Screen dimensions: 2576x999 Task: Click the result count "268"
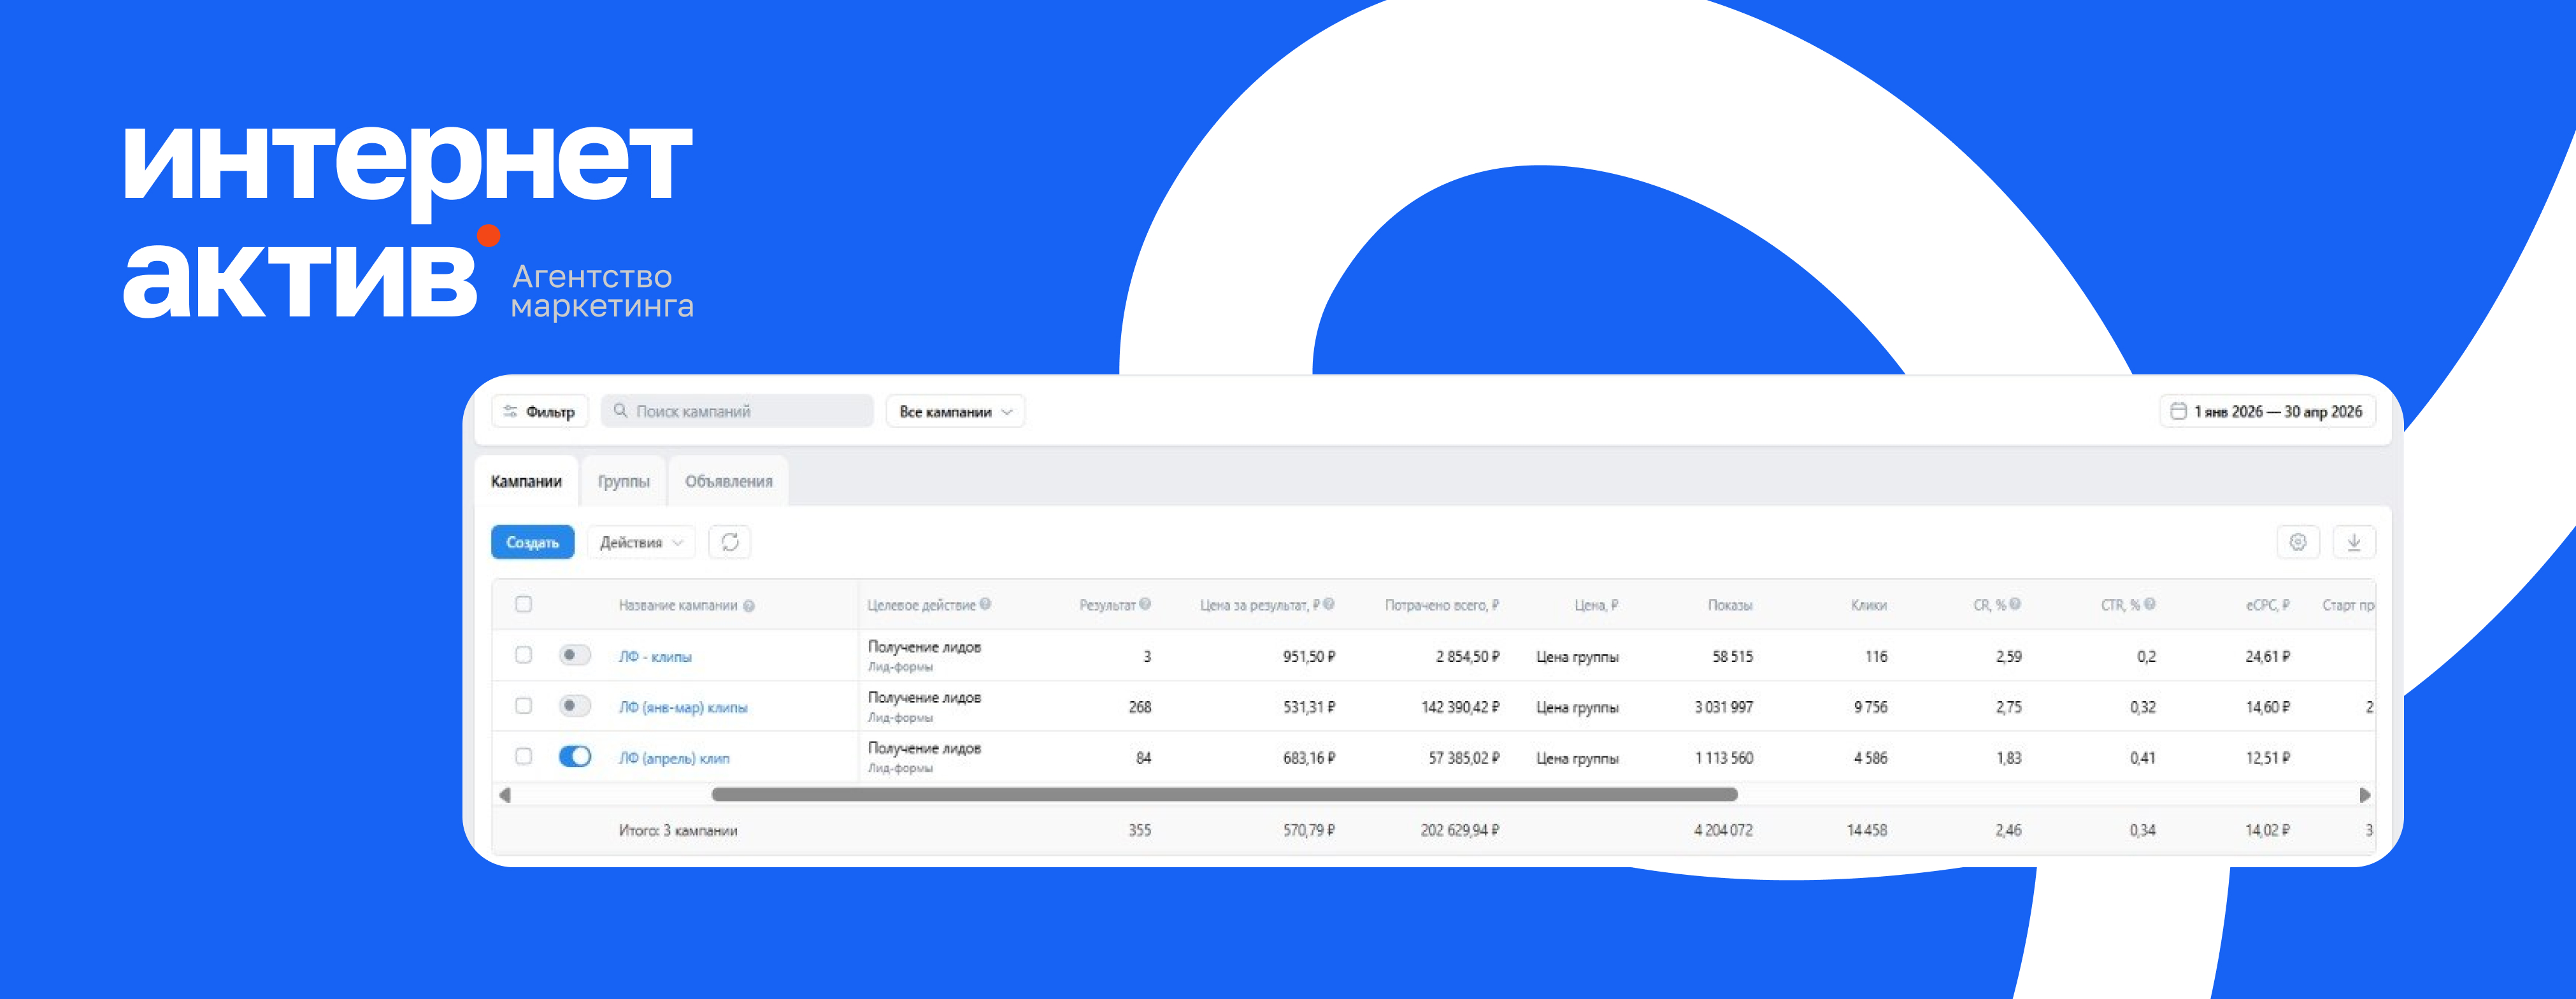pyautogui.click(x=1140, y=707)
